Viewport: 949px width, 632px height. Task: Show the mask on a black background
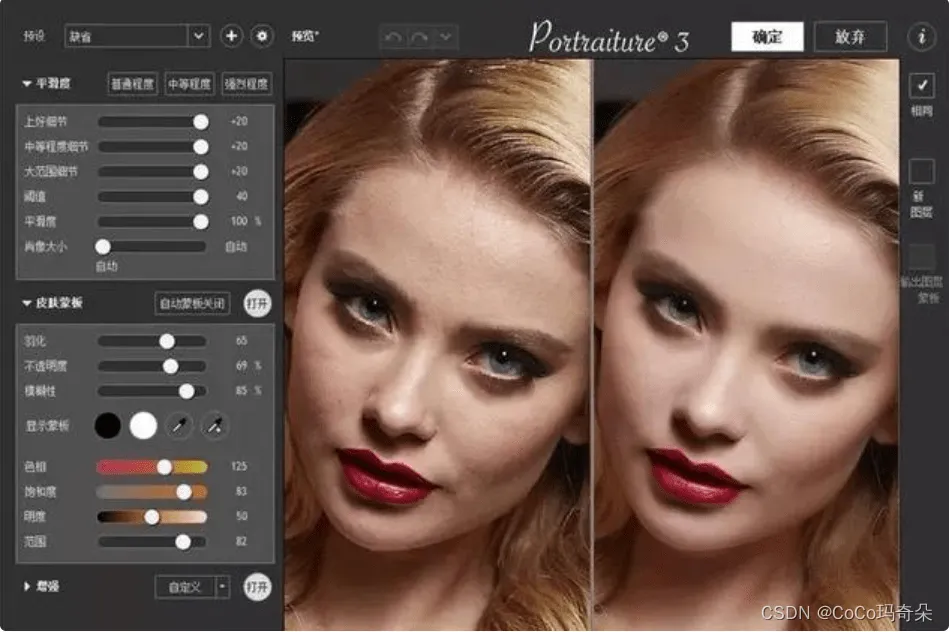pyautogui.click(x=108, y=426)
